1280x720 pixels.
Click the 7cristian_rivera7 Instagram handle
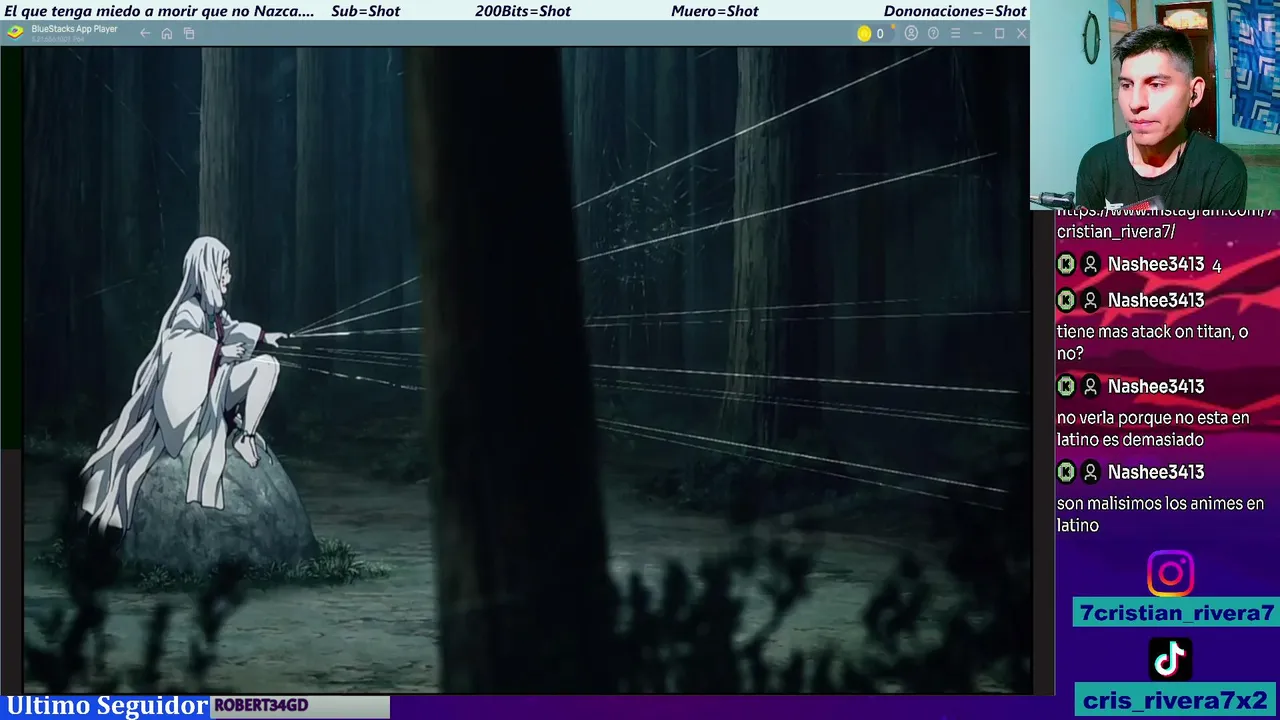(1177, 613)
